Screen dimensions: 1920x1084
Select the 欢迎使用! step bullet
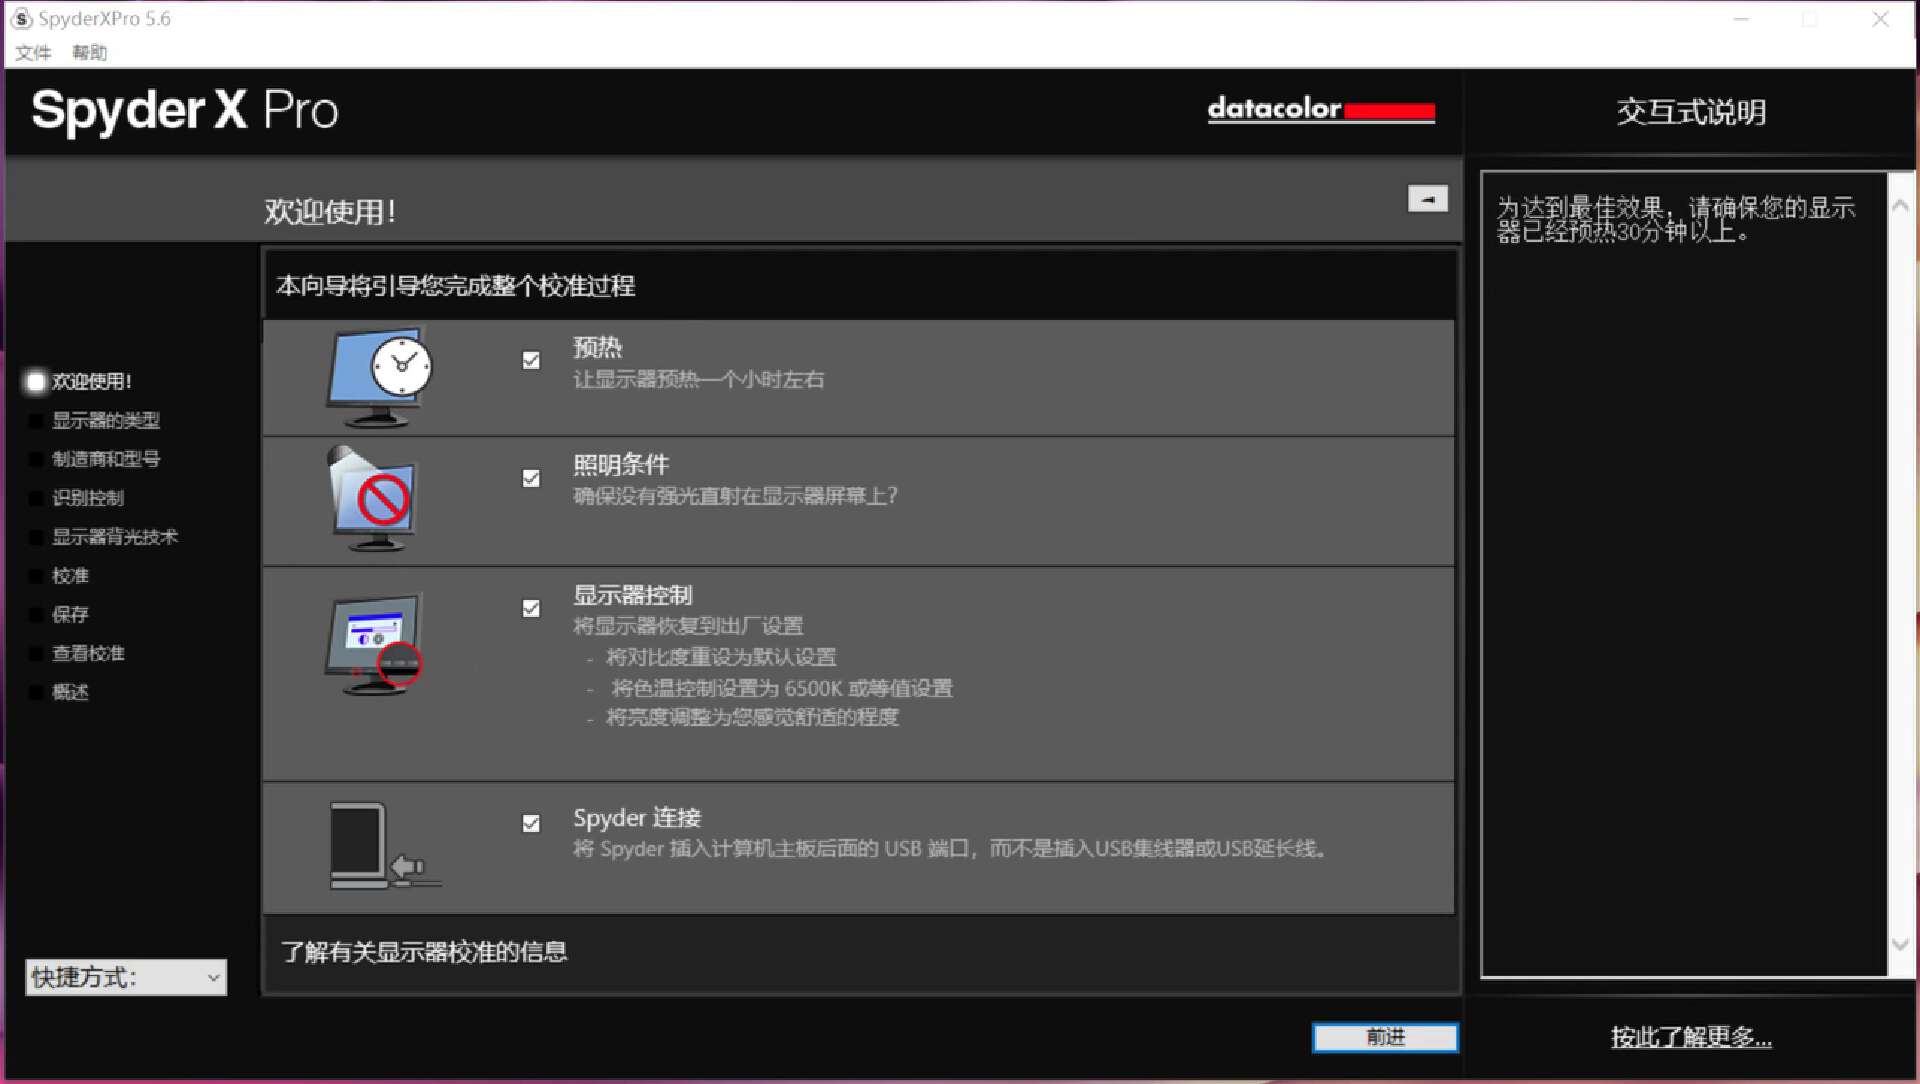36,381
